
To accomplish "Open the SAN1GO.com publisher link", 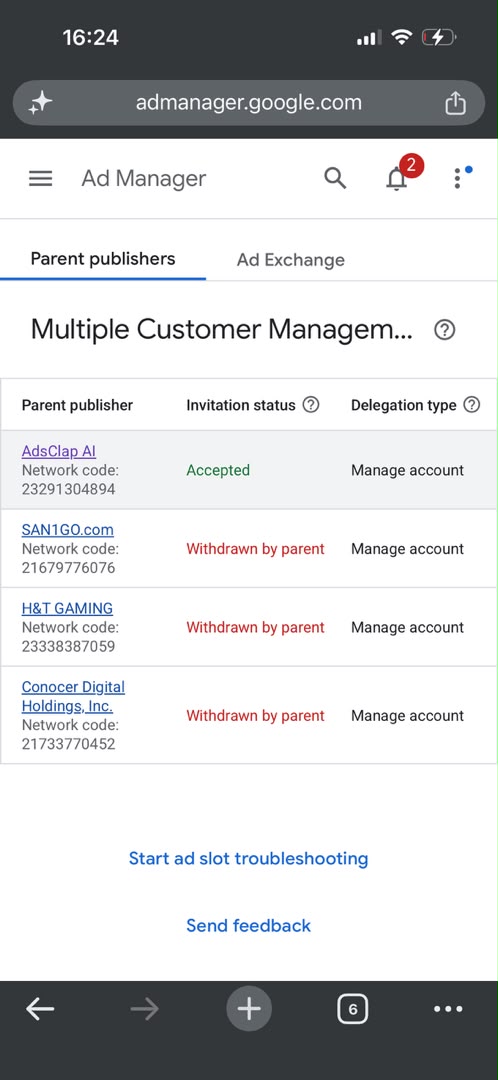I will coord(68,530).
